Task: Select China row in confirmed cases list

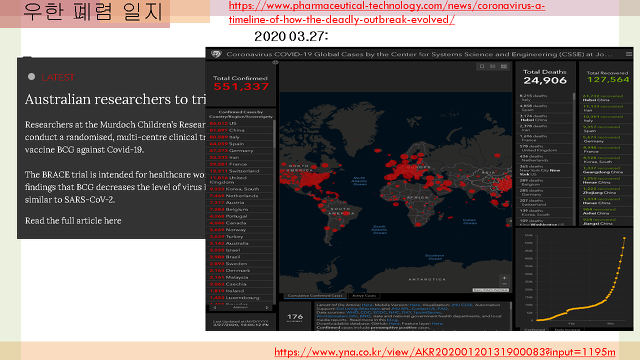Action: [x=240, y=130]
